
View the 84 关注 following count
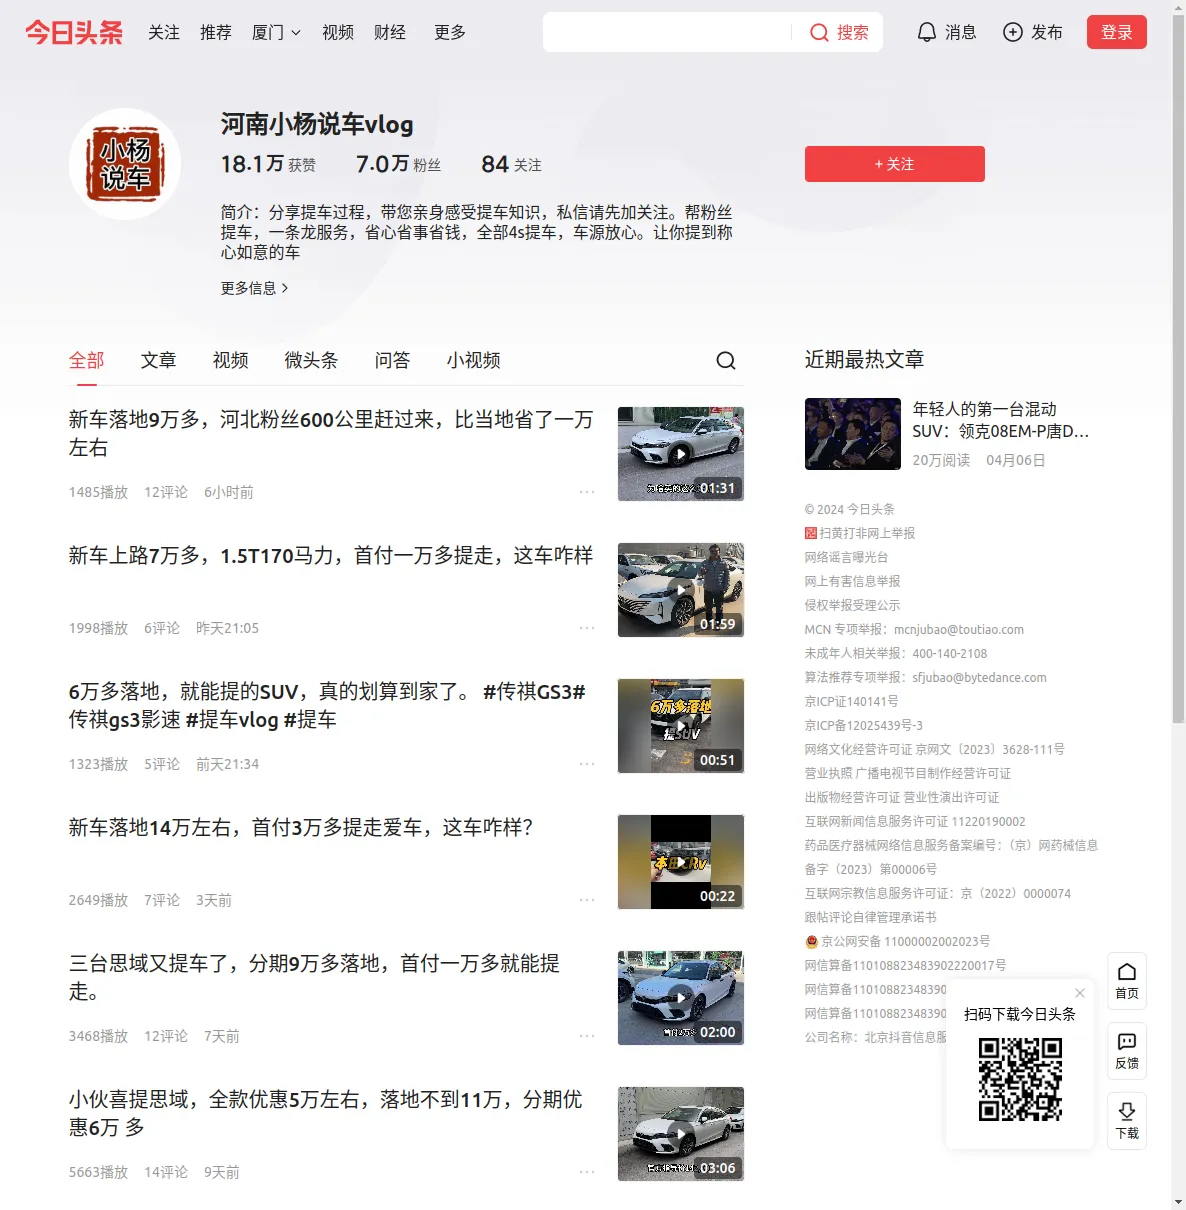[511, 164]
